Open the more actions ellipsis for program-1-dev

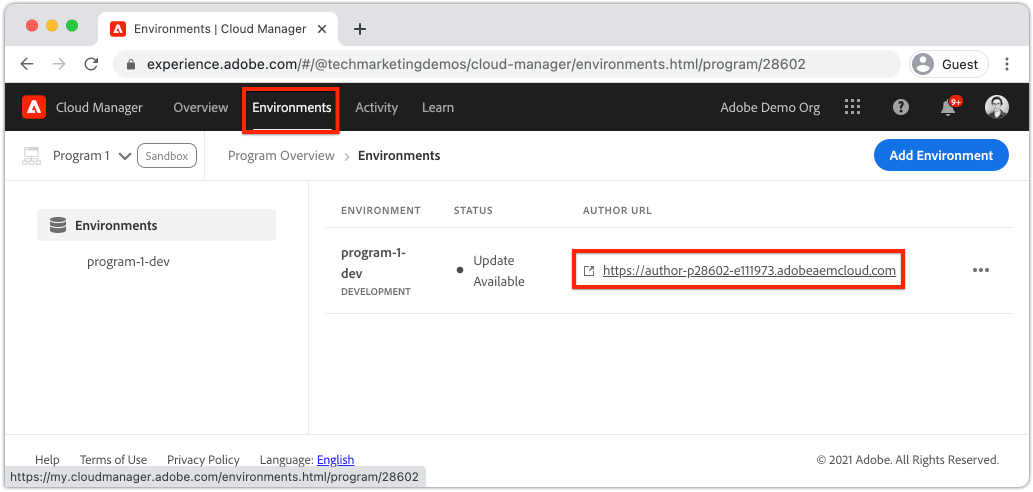[980, 270]
